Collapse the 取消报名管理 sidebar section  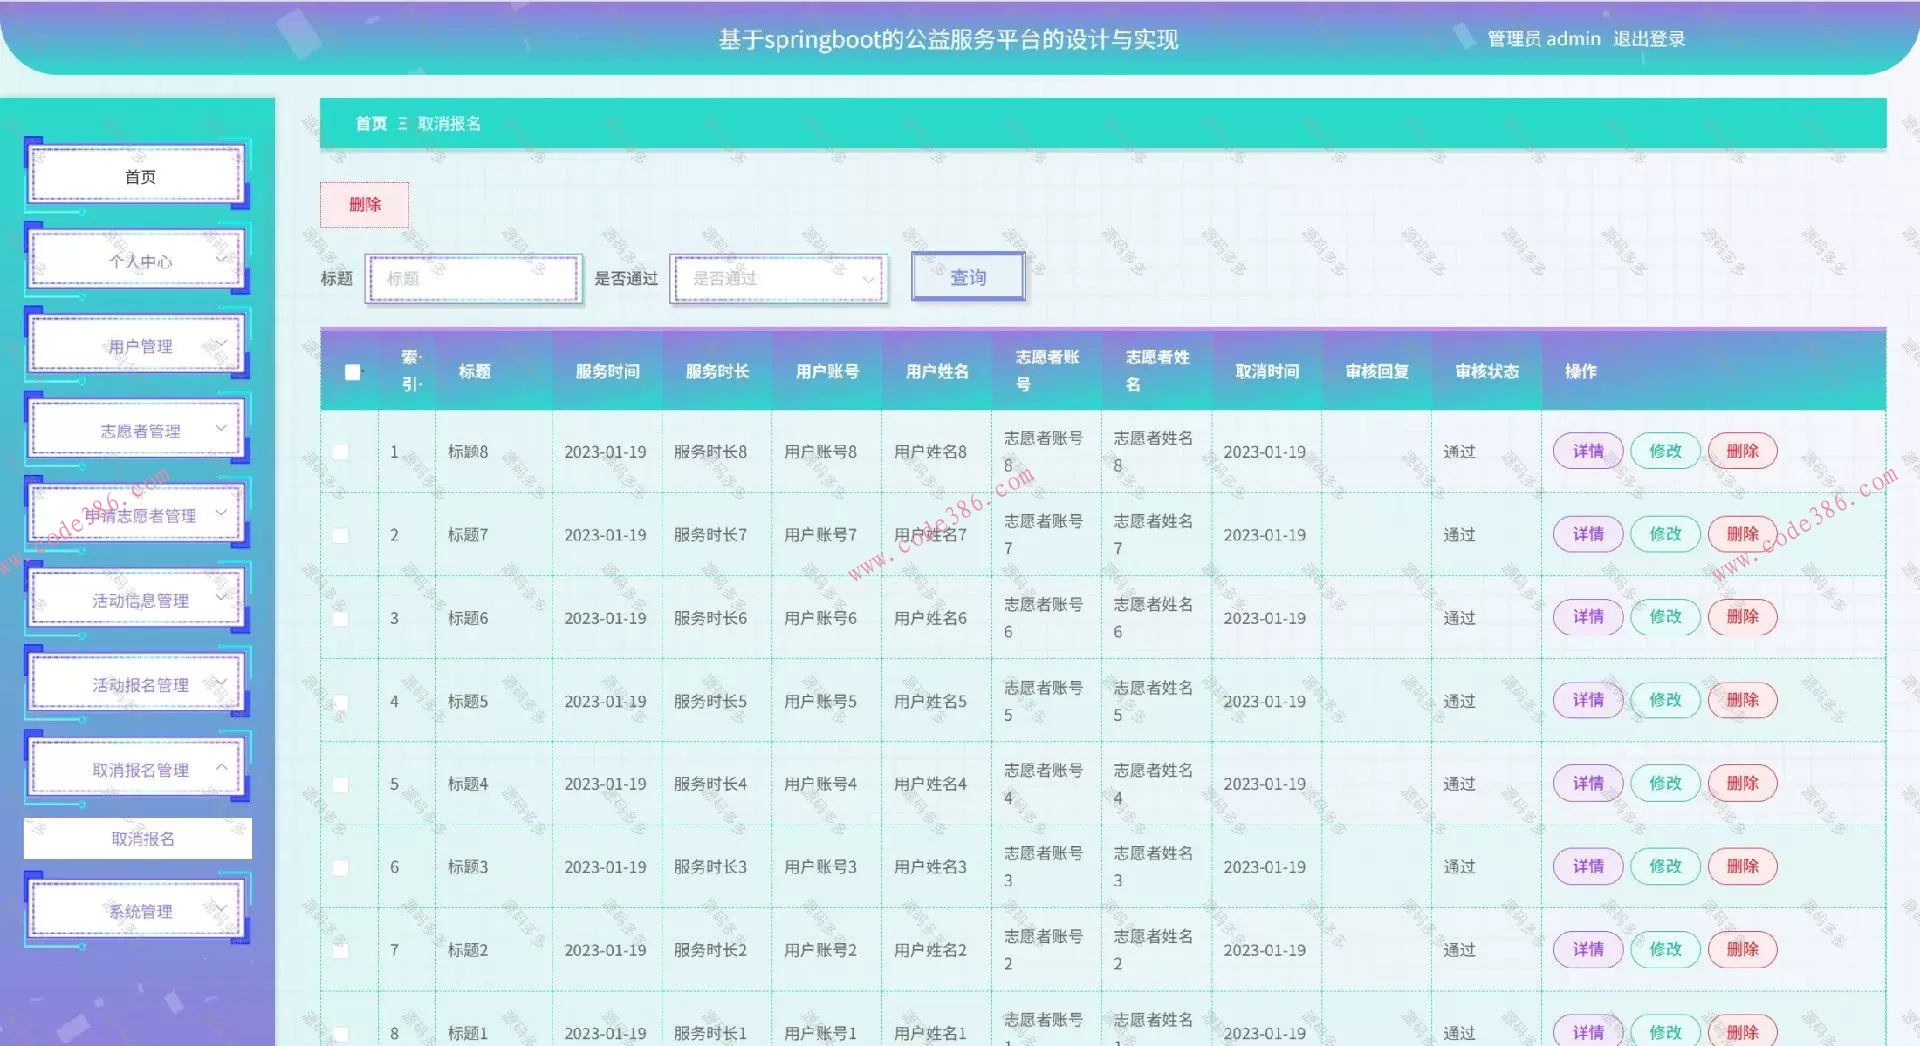pos(137,769)
